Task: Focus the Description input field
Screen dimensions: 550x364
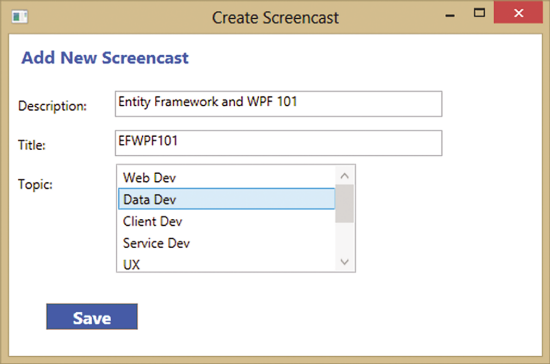Action: coord(279,104)
